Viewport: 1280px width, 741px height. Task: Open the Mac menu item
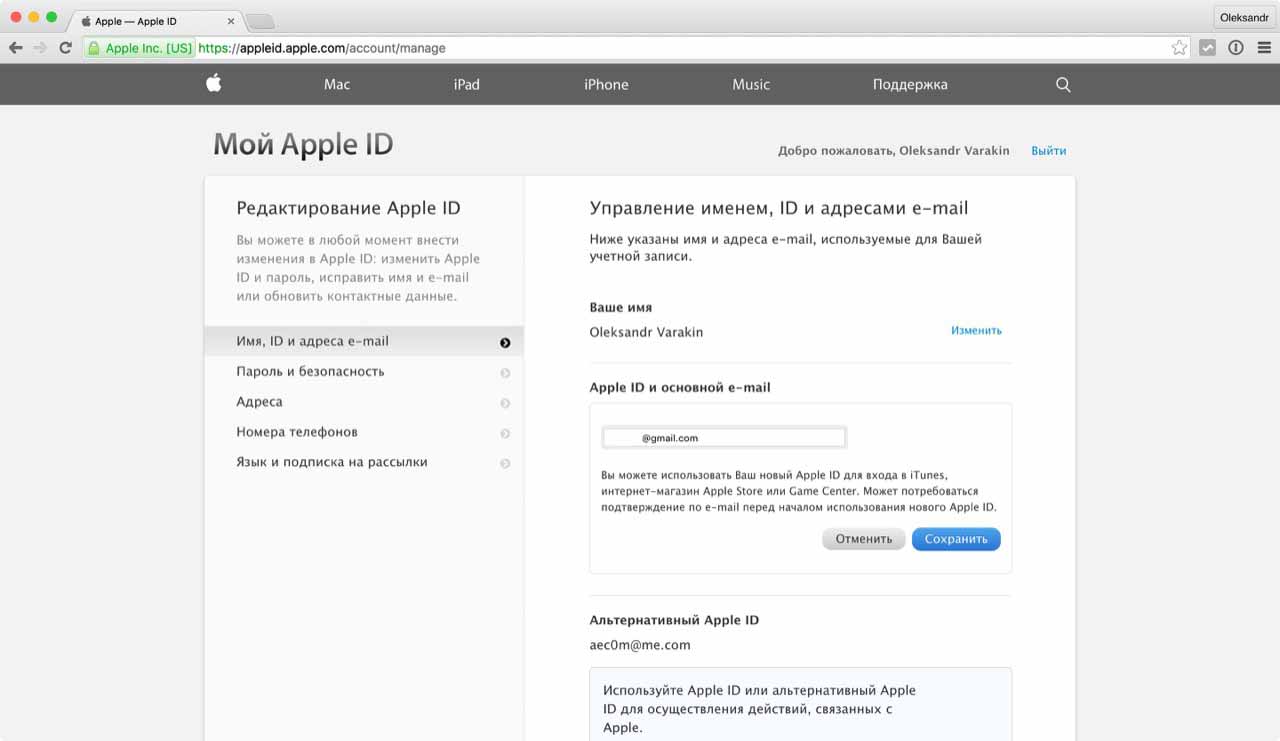coord(337,85)
